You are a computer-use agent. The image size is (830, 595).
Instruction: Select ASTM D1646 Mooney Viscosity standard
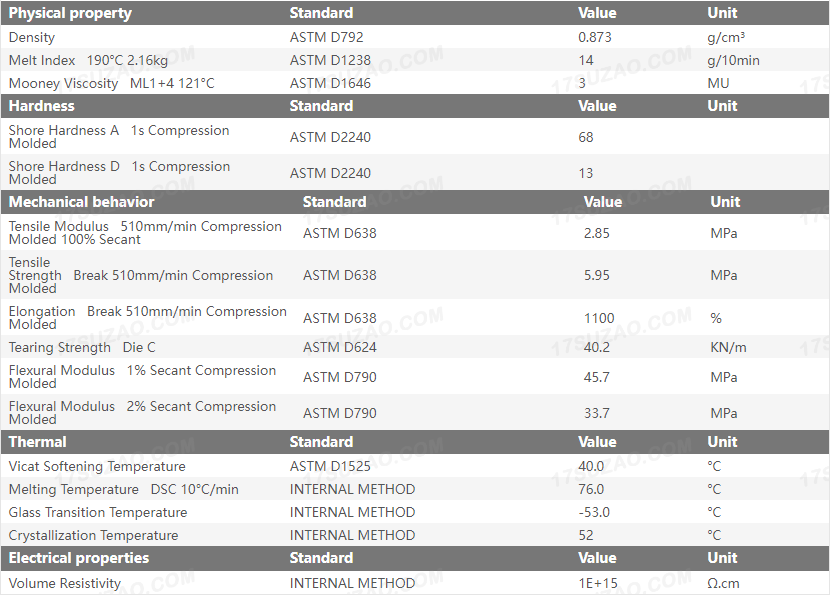pos(330,83)
